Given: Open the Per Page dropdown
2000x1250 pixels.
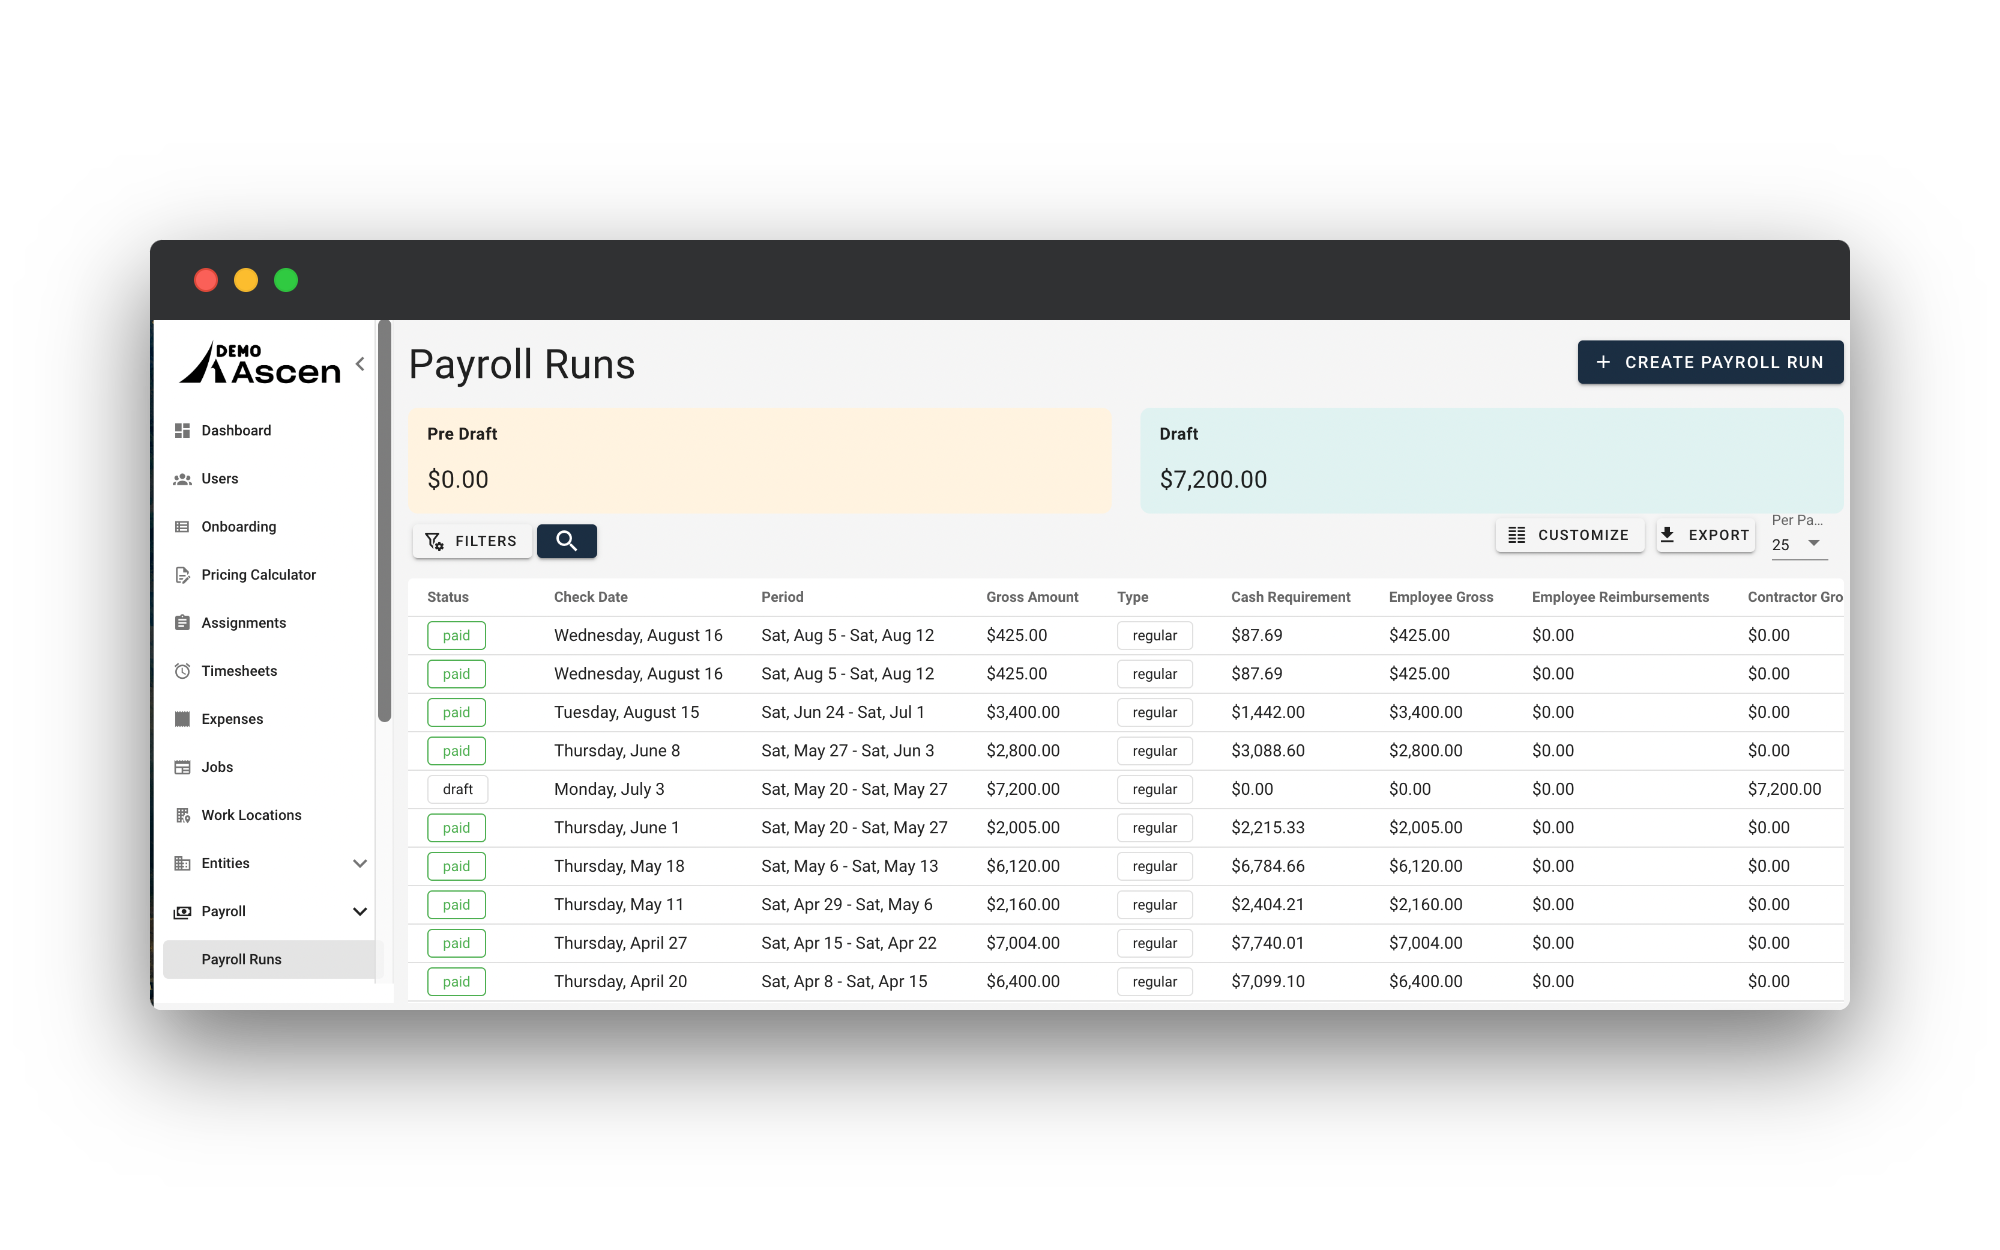Looking at the screenshot, I should 1798,544.
